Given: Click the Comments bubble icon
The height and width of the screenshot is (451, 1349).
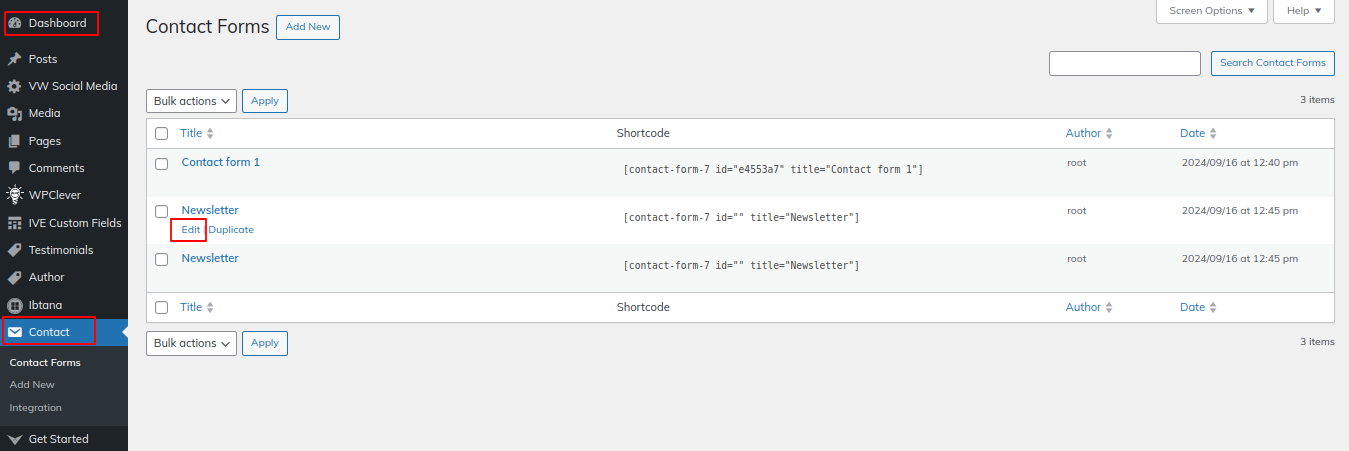Looking at the screenshot, I should [15, 168].
